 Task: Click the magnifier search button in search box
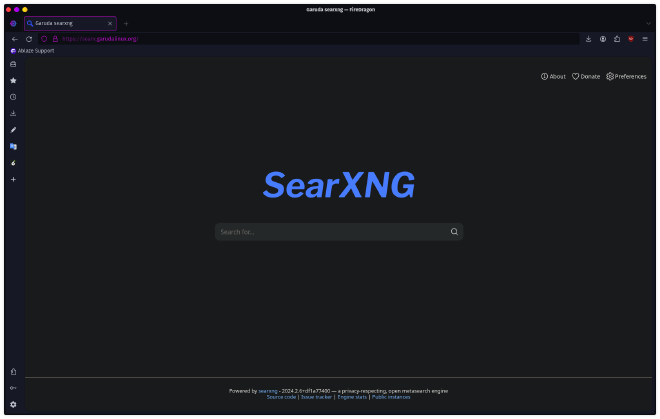point(454,232)
